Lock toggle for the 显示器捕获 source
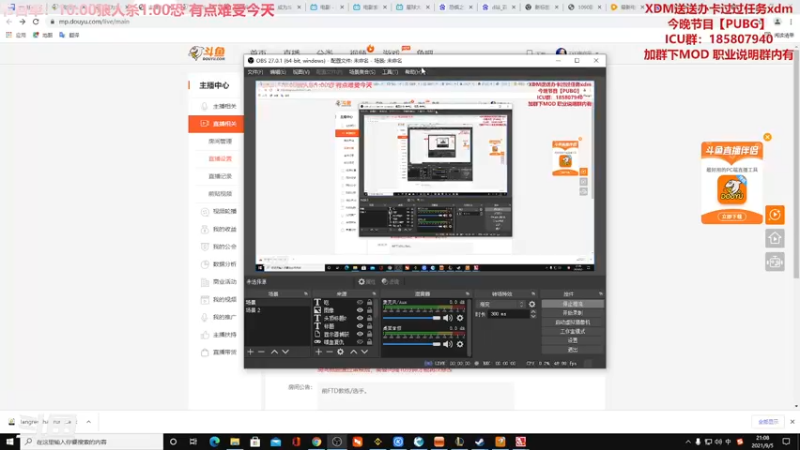This screenshot has width=800, height=450. pos(369,334)
